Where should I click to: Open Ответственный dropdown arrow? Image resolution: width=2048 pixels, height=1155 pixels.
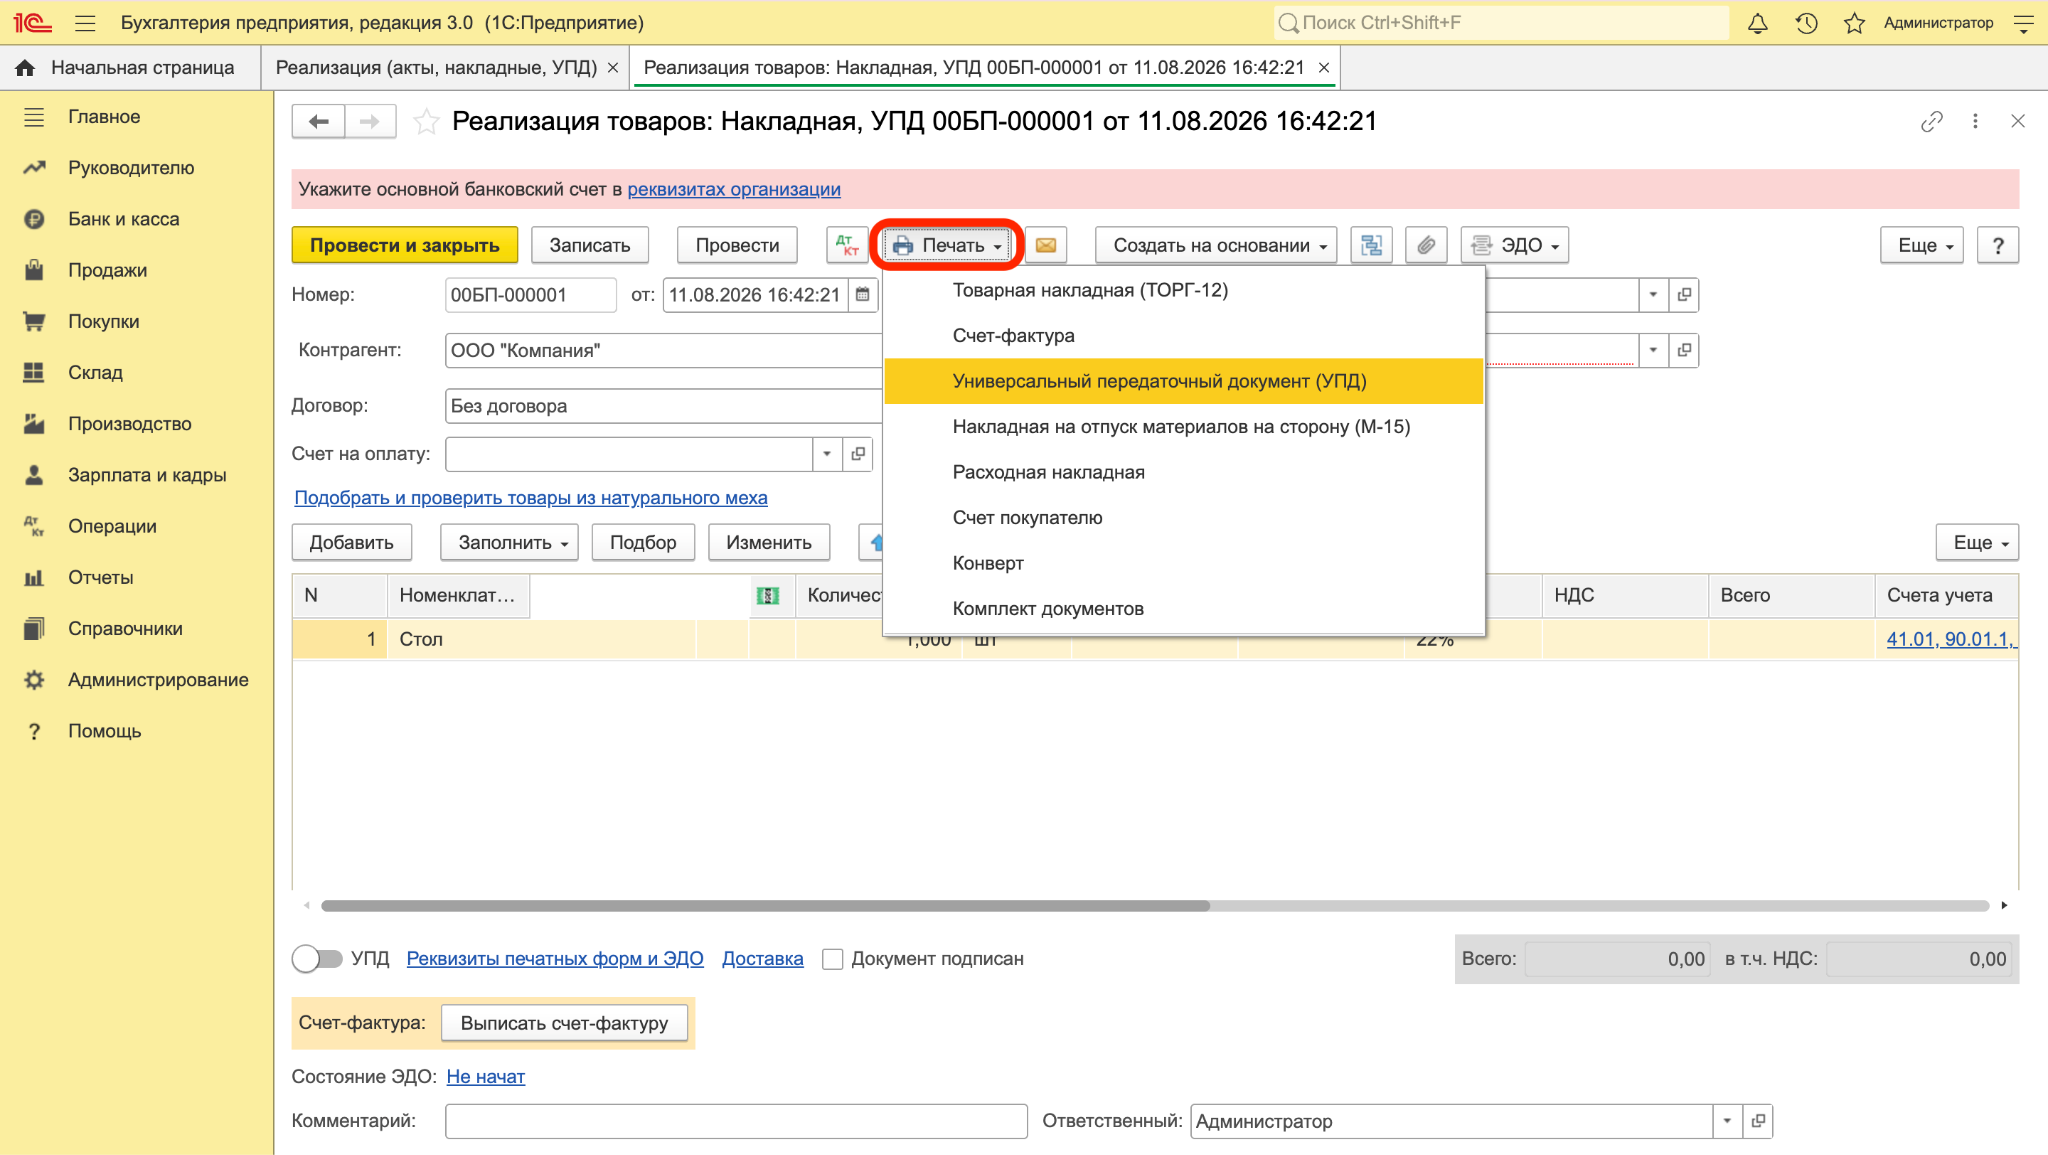pos(1727,1121)
